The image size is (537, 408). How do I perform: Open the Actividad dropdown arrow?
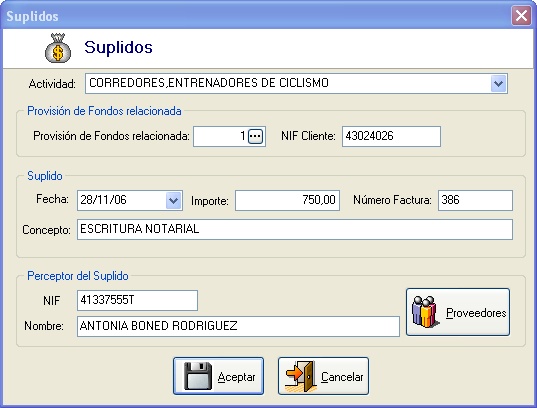tap(498, 83)
